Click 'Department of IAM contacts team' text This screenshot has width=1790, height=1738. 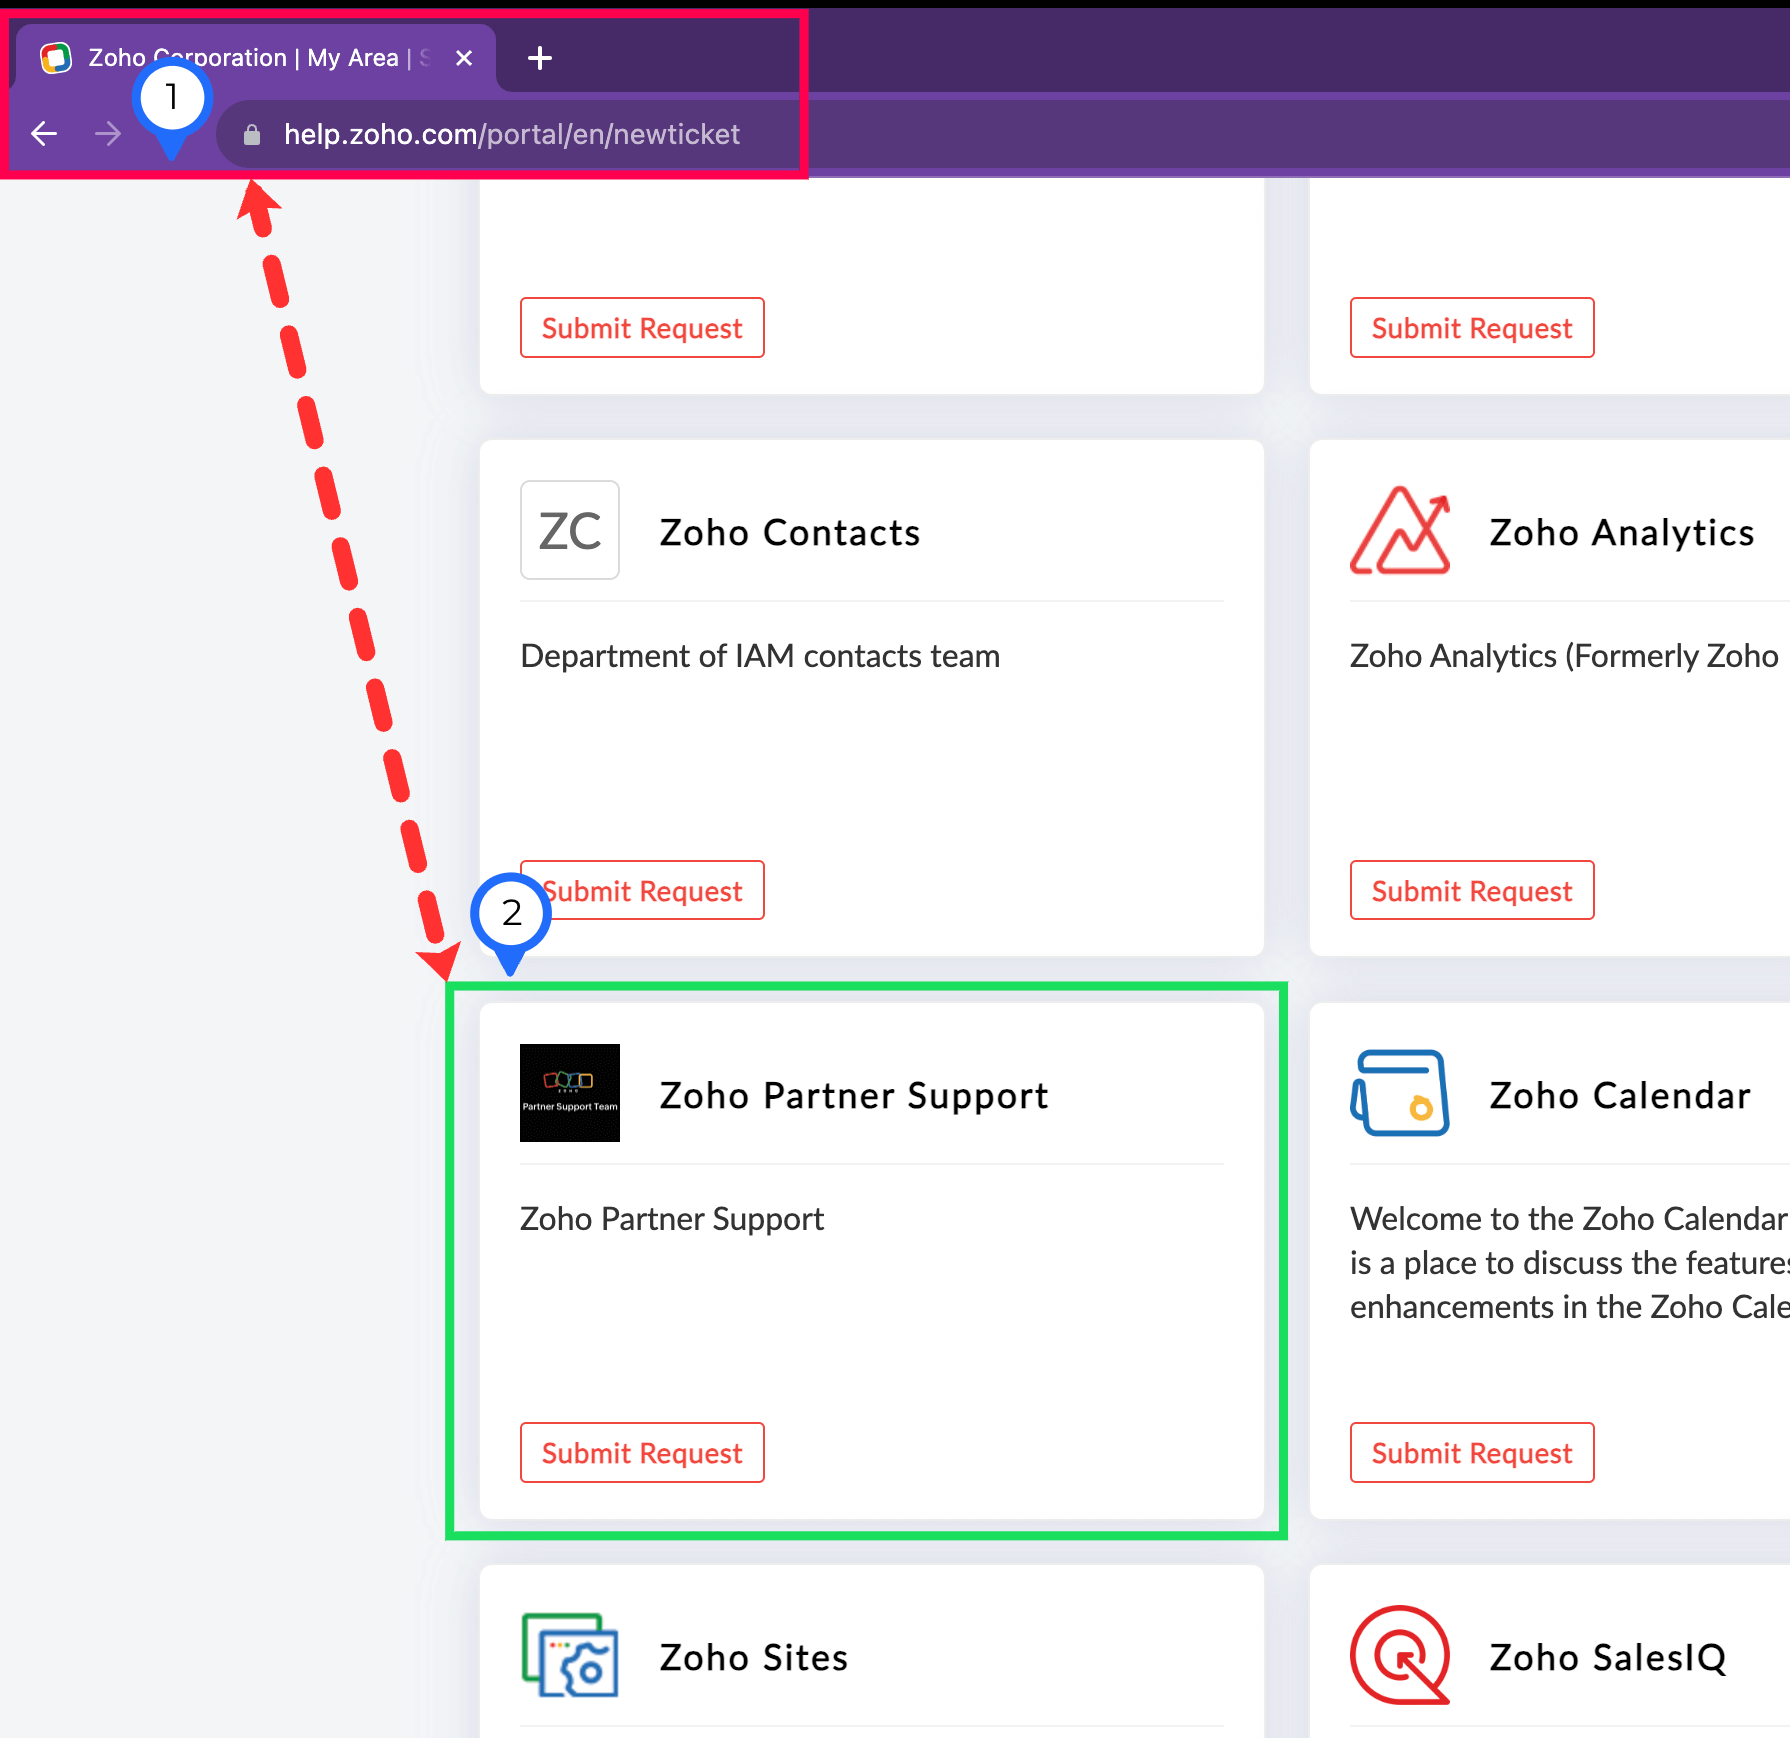(760, 656)
